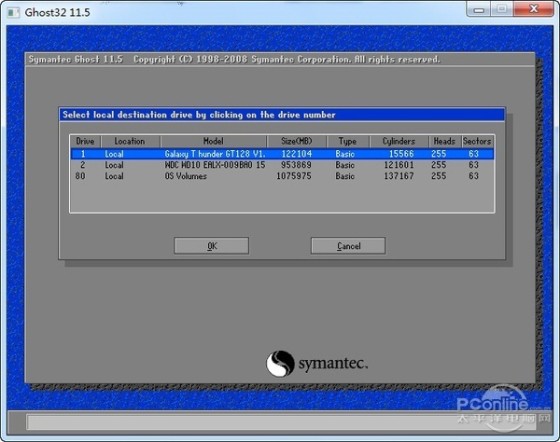Click the Ghost32 title bar icon
Viewport: 560px width, 442px height.
pos(13,13)
